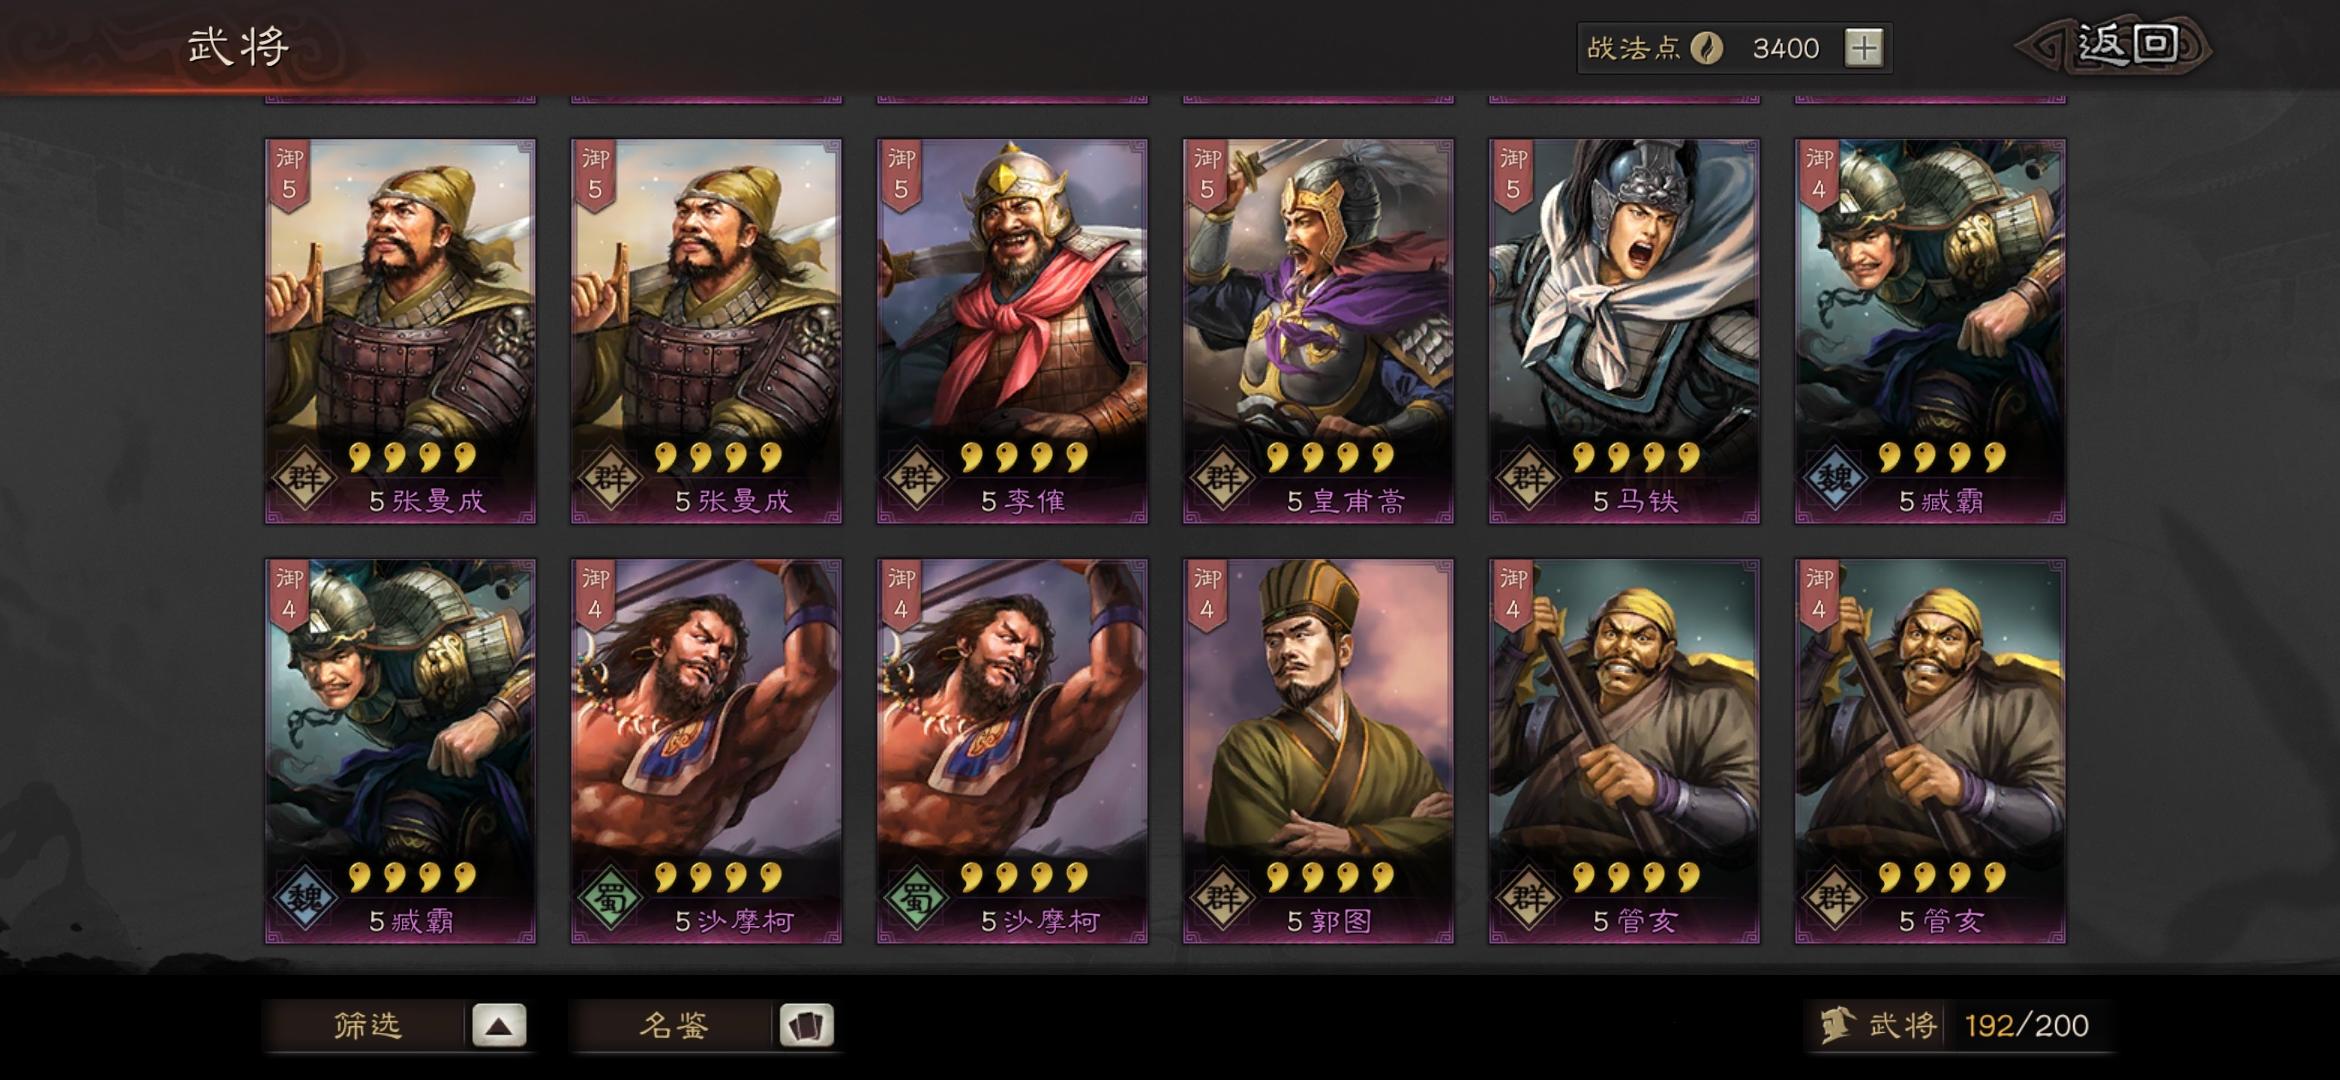Select the 武将 count 192/200 indicator
This screenshot has height=1080, width=2340.
pyautogui.click(x=2026, y=1026)
